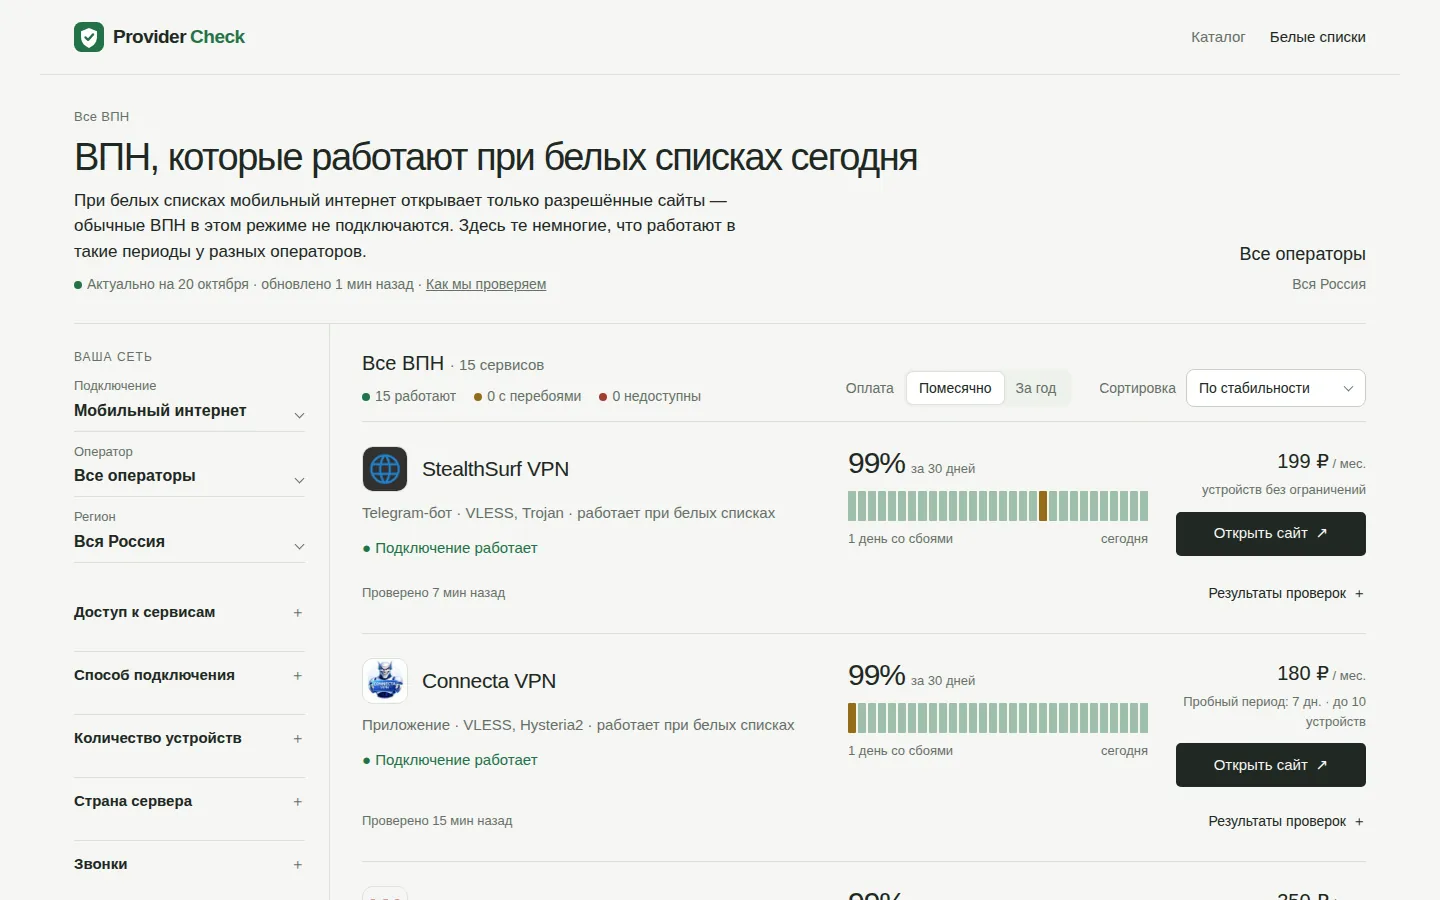Screen dimensions: 1440x900
Task: Click plus icon beside Количество устройств
Action: (x=297, y=739)
